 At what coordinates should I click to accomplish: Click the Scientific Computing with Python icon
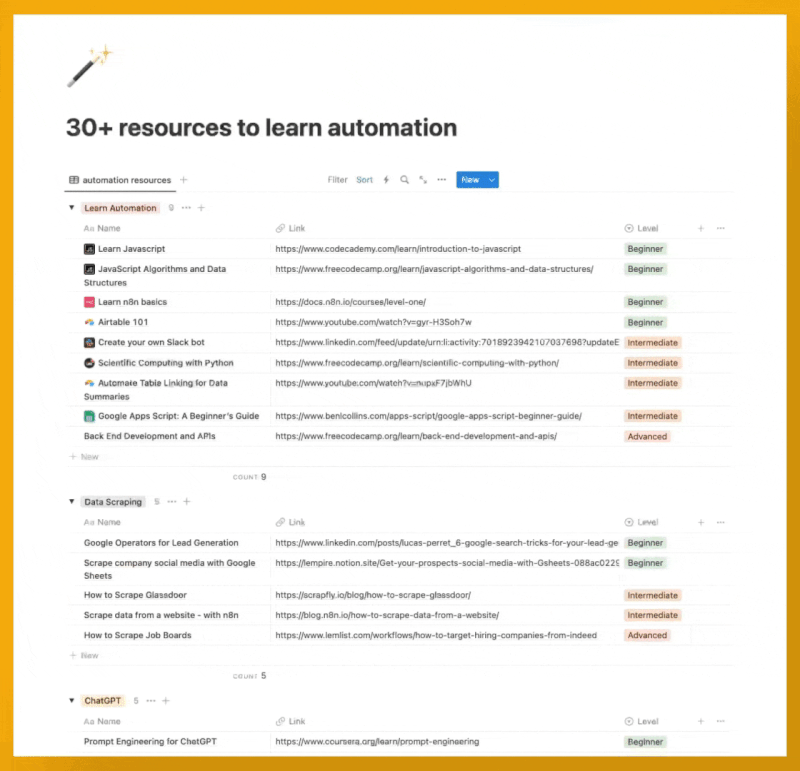coord(89,363)
